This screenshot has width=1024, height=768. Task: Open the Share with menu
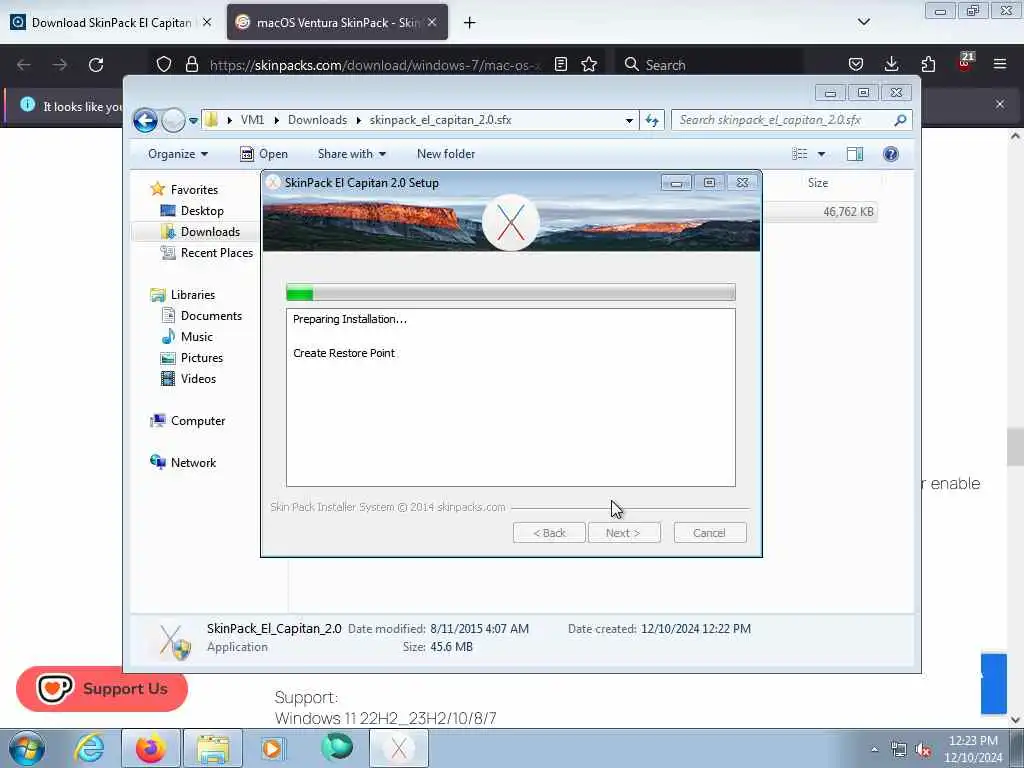click(x=351, y=154)
